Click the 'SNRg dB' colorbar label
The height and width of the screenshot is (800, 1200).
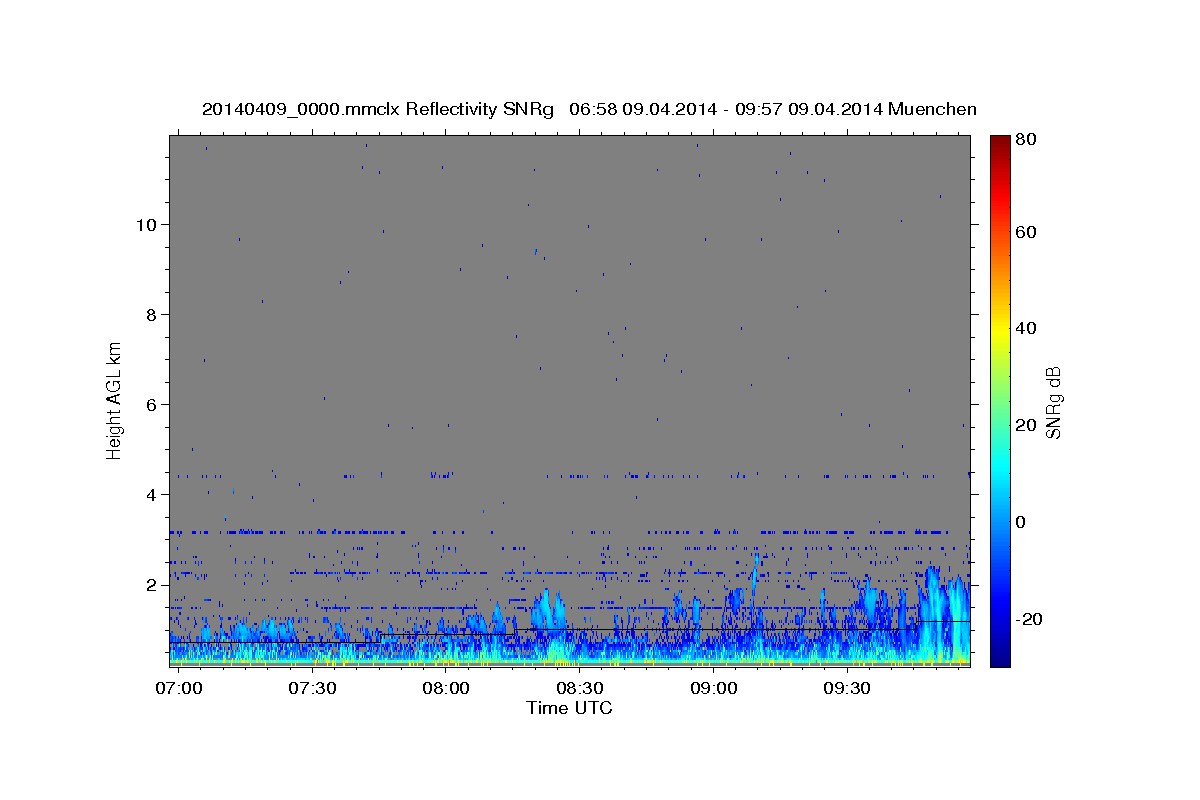click(1053, 402)
